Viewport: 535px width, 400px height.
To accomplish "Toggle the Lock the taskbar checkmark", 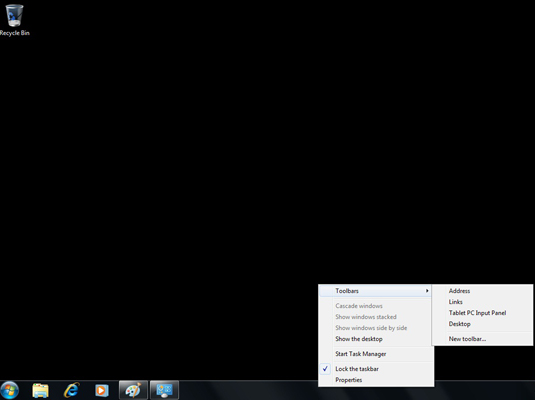I will (325, 369).
